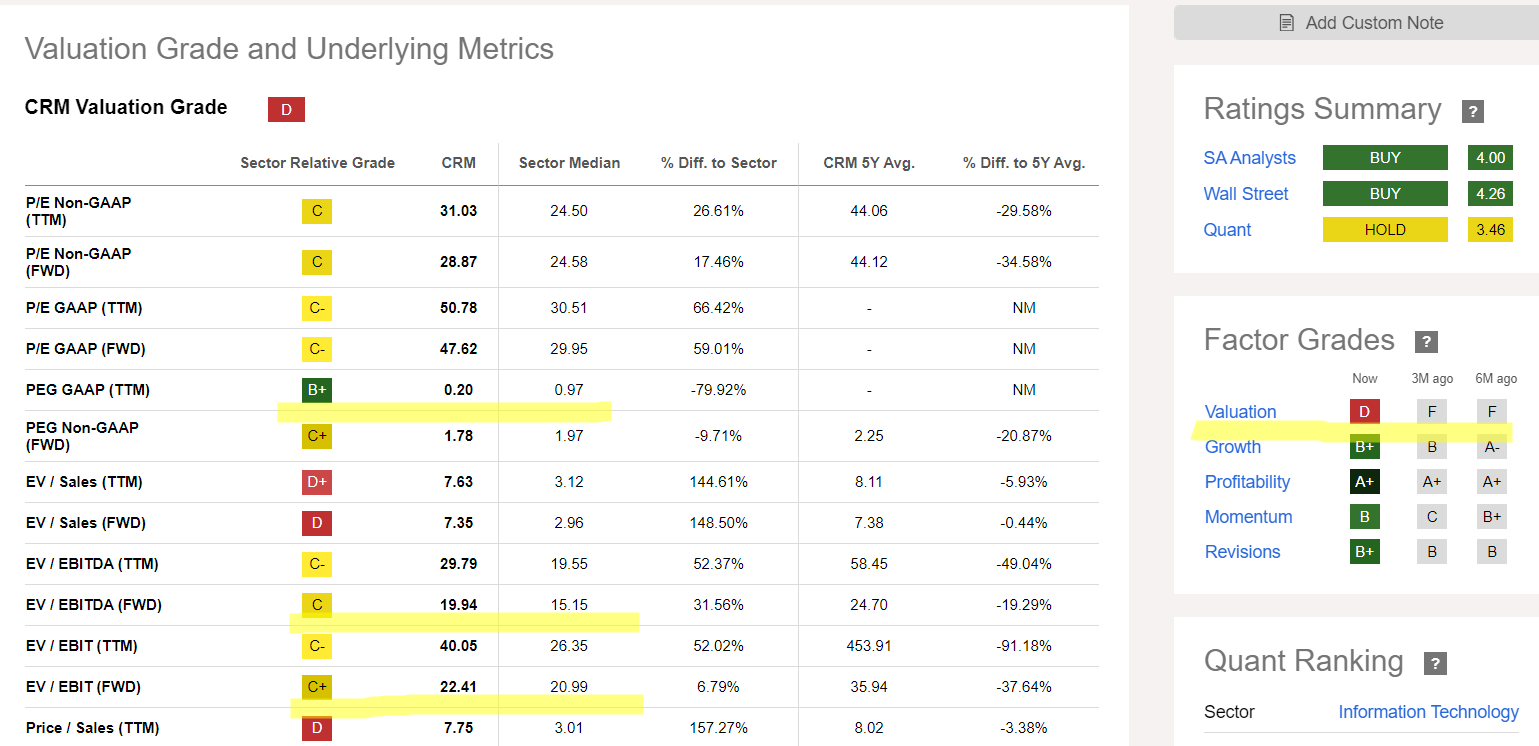
Task: Open the Valuation factor grade link
Action: tap(1240, 412)
